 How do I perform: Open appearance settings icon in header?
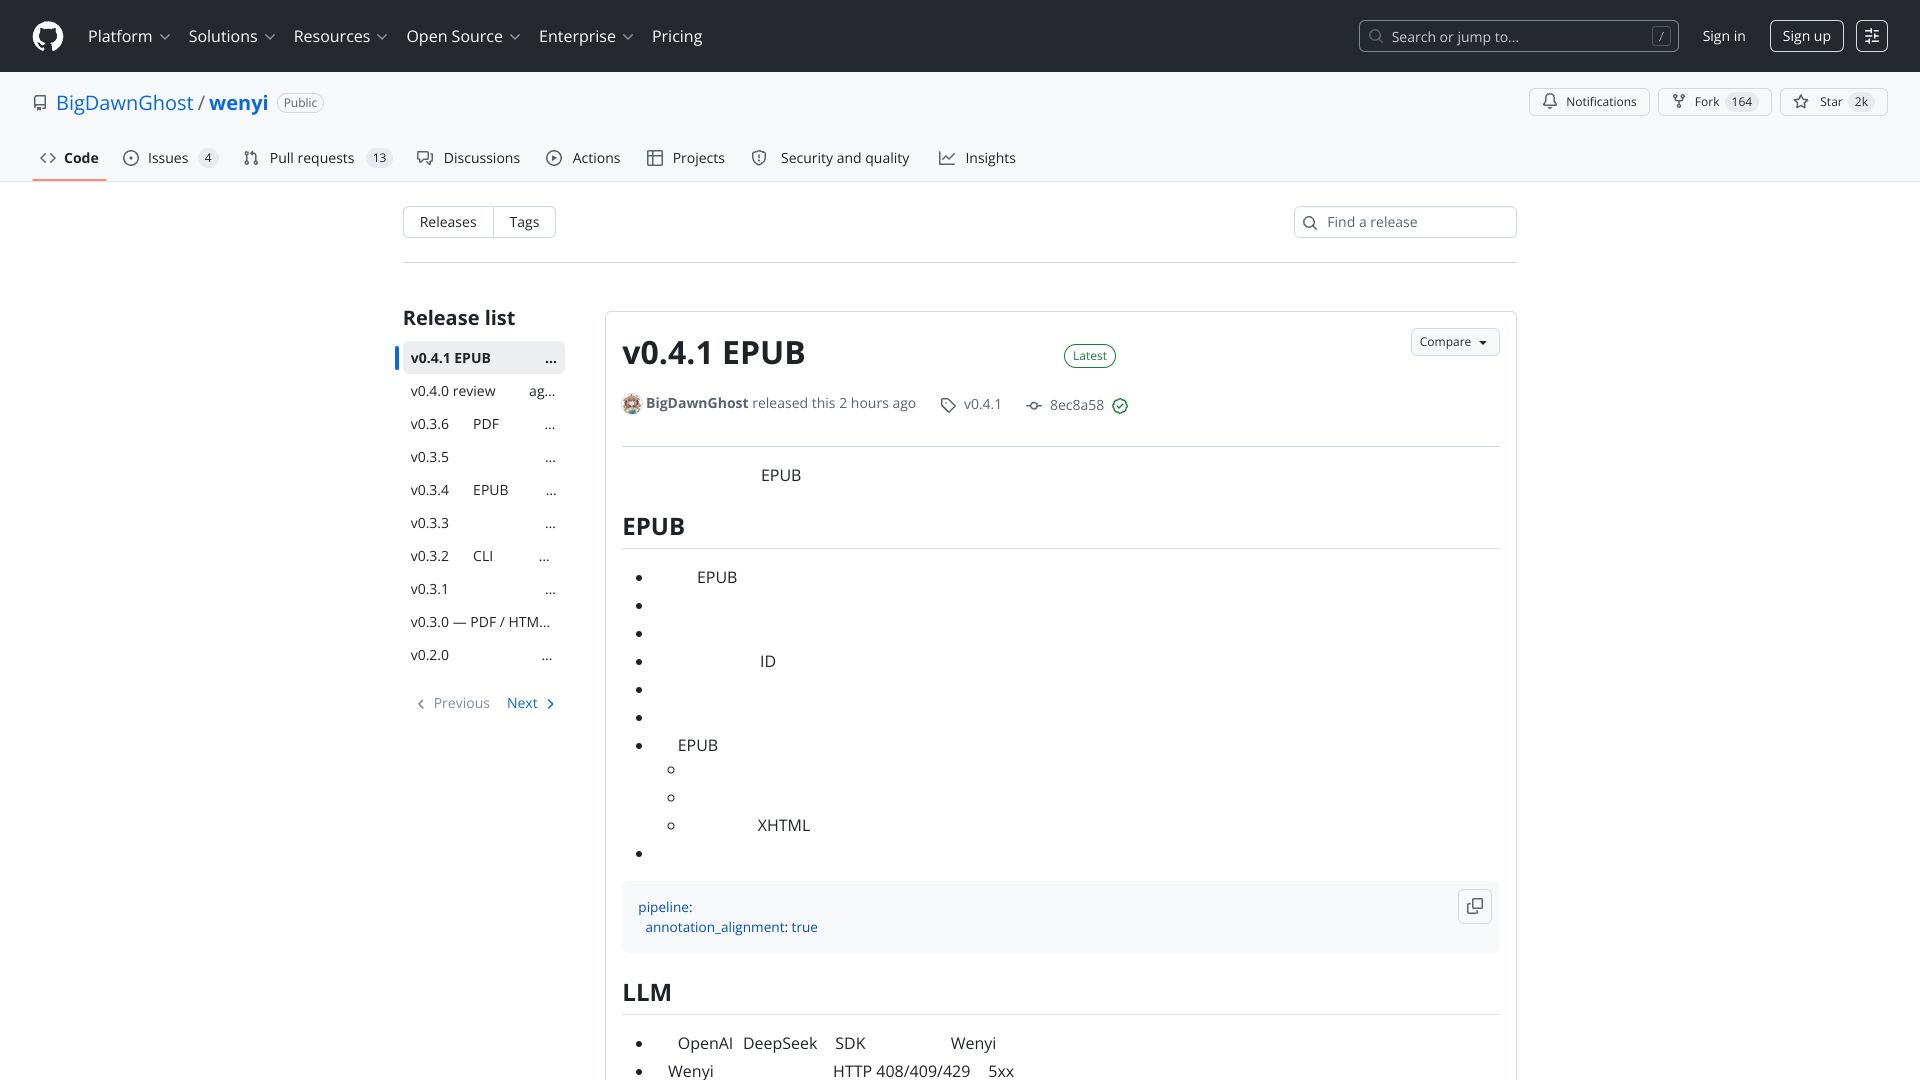pyautogui.click(x=1872, y=36)
